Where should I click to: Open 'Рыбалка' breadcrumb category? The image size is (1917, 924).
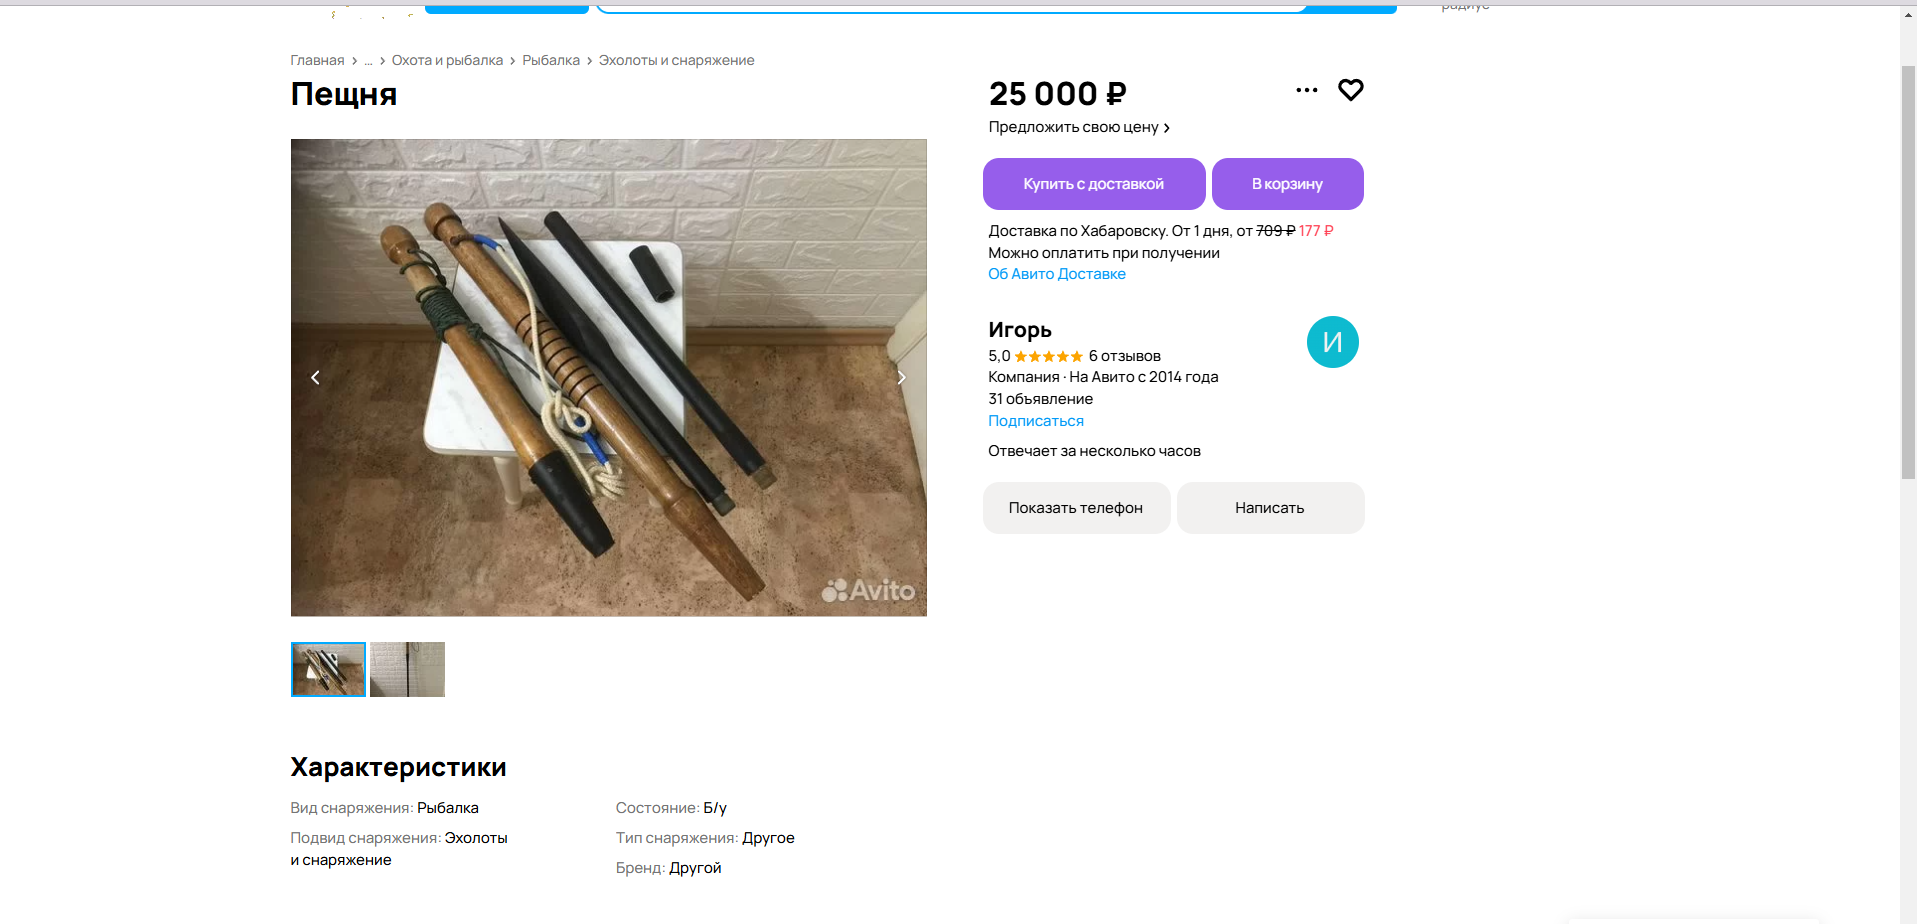click(x=551, y=61)
